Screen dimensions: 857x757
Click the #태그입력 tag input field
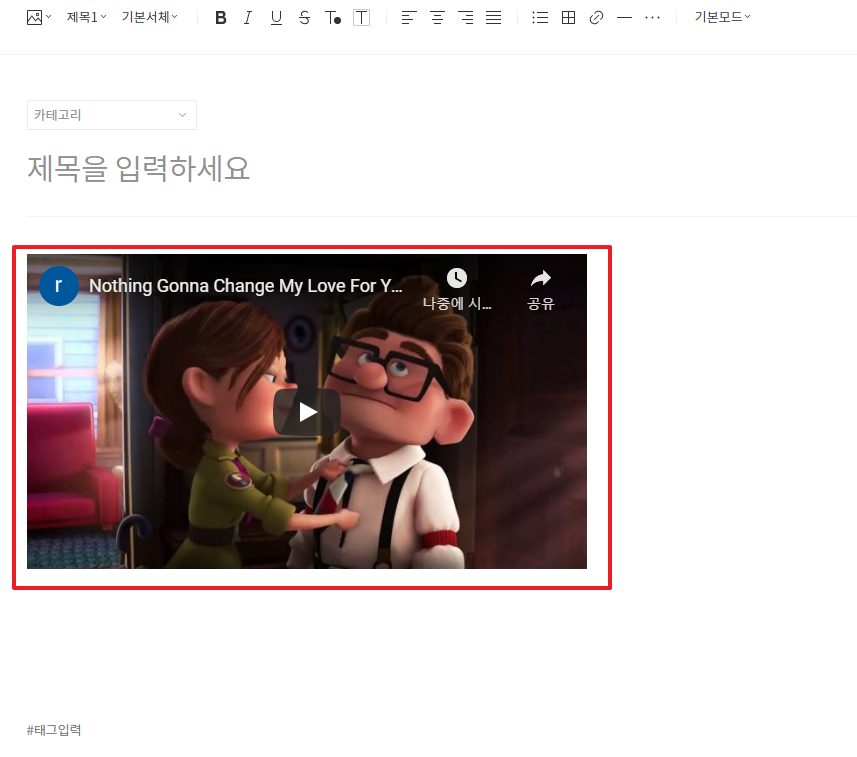[x=54, y=730]
